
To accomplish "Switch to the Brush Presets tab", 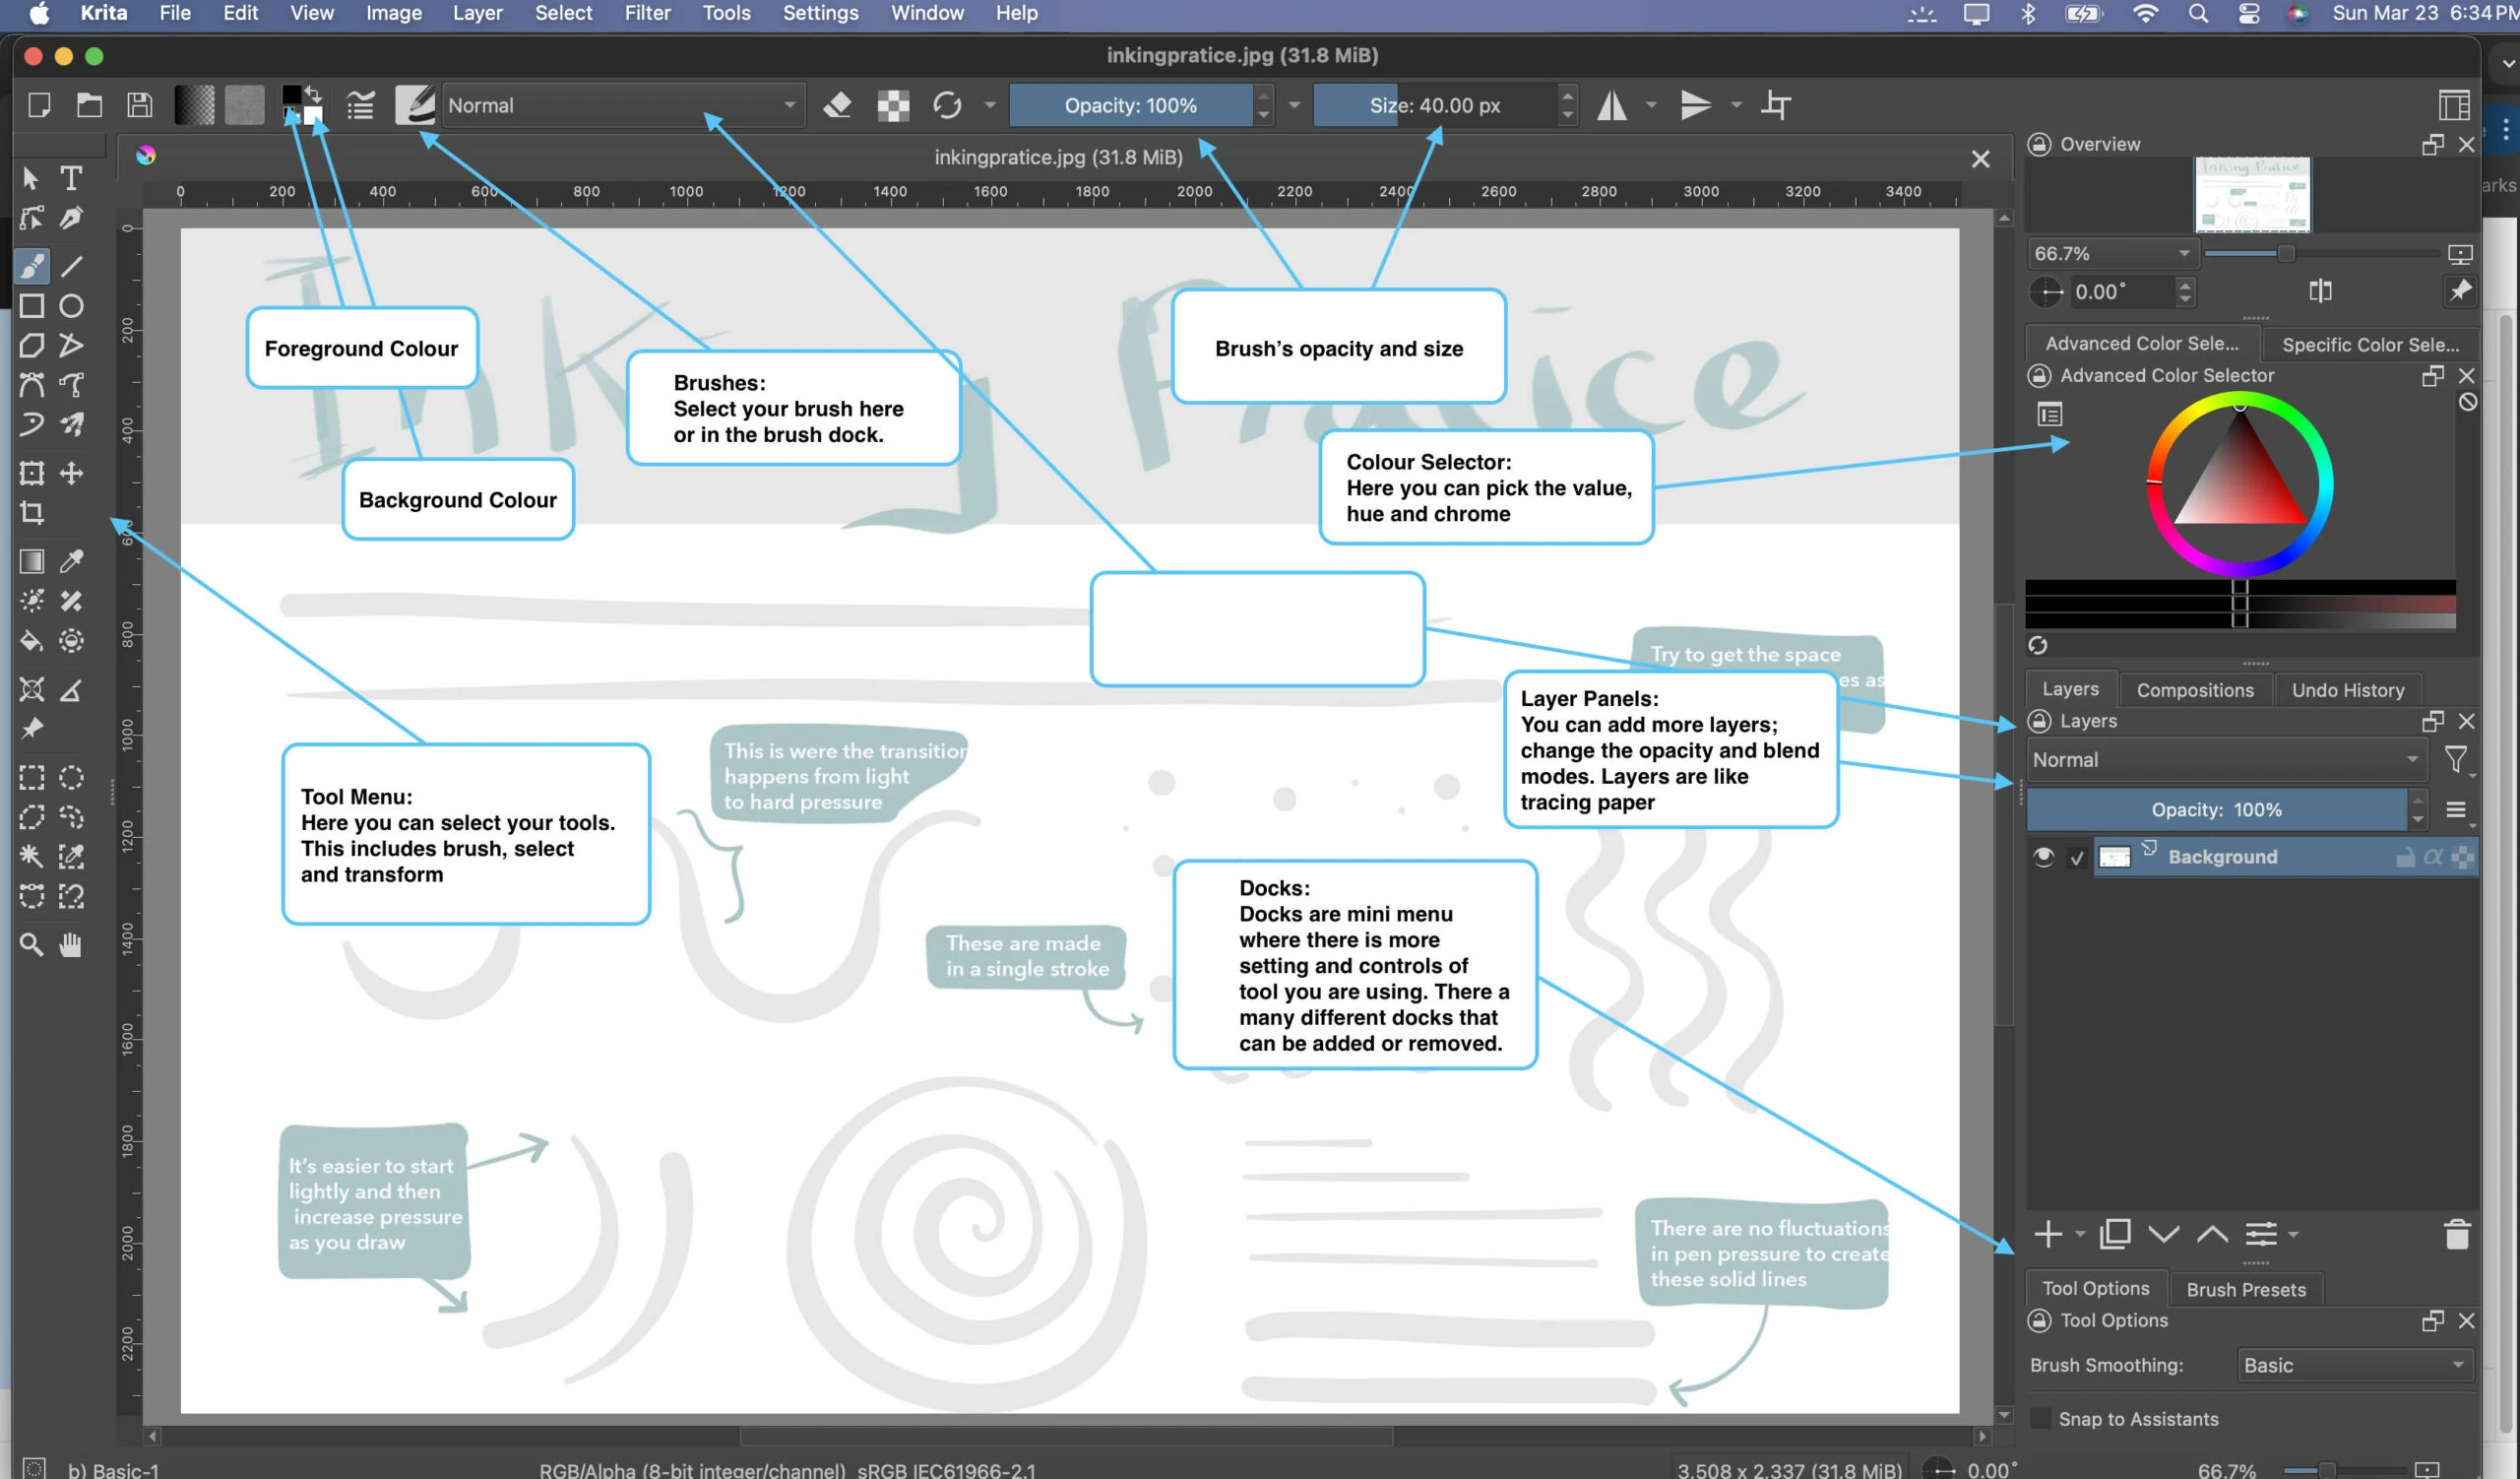I will 2245,1289.
